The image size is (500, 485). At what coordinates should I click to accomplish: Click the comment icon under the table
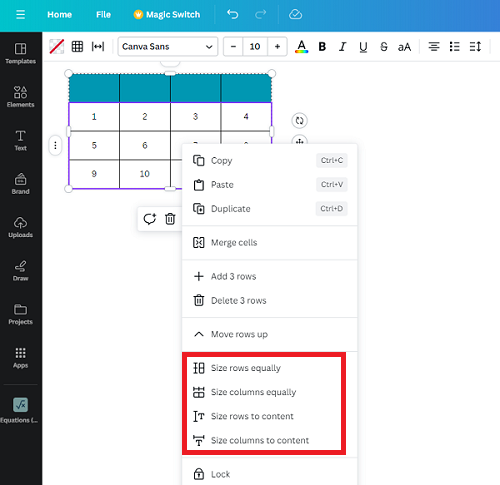click(149, 219)
